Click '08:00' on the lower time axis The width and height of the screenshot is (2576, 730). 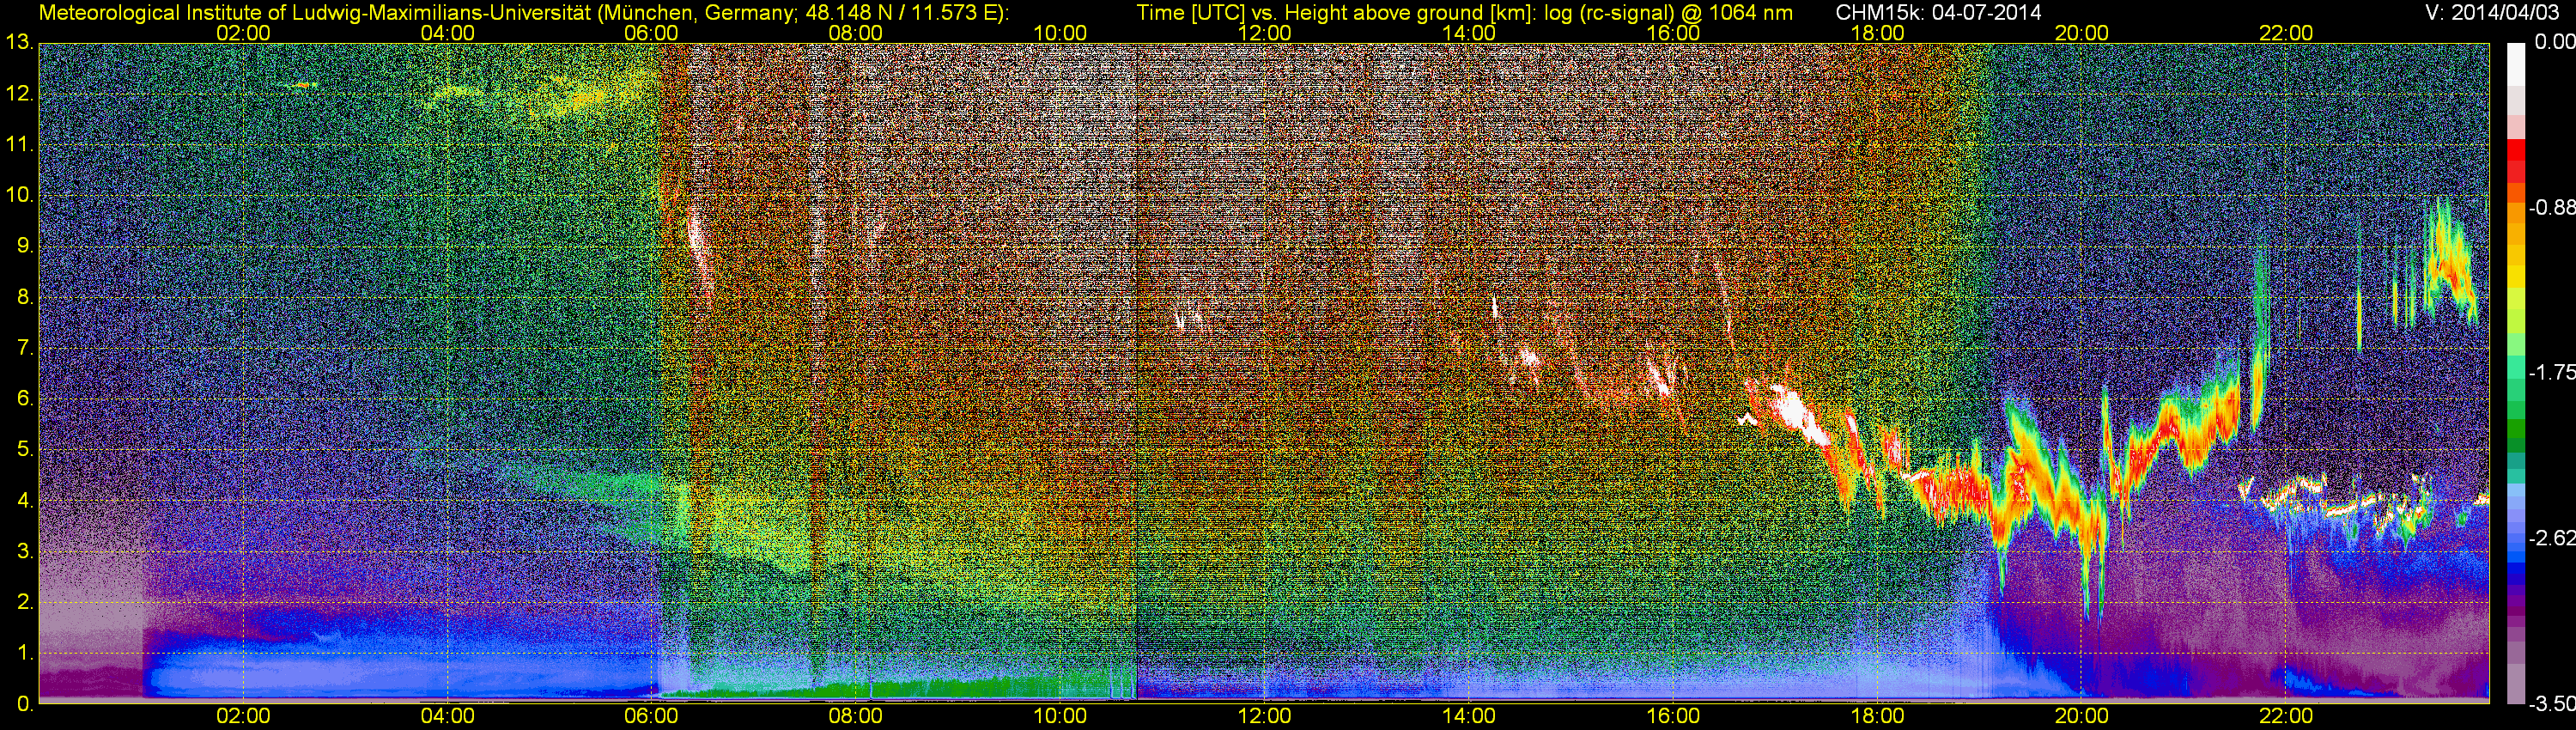856,716
